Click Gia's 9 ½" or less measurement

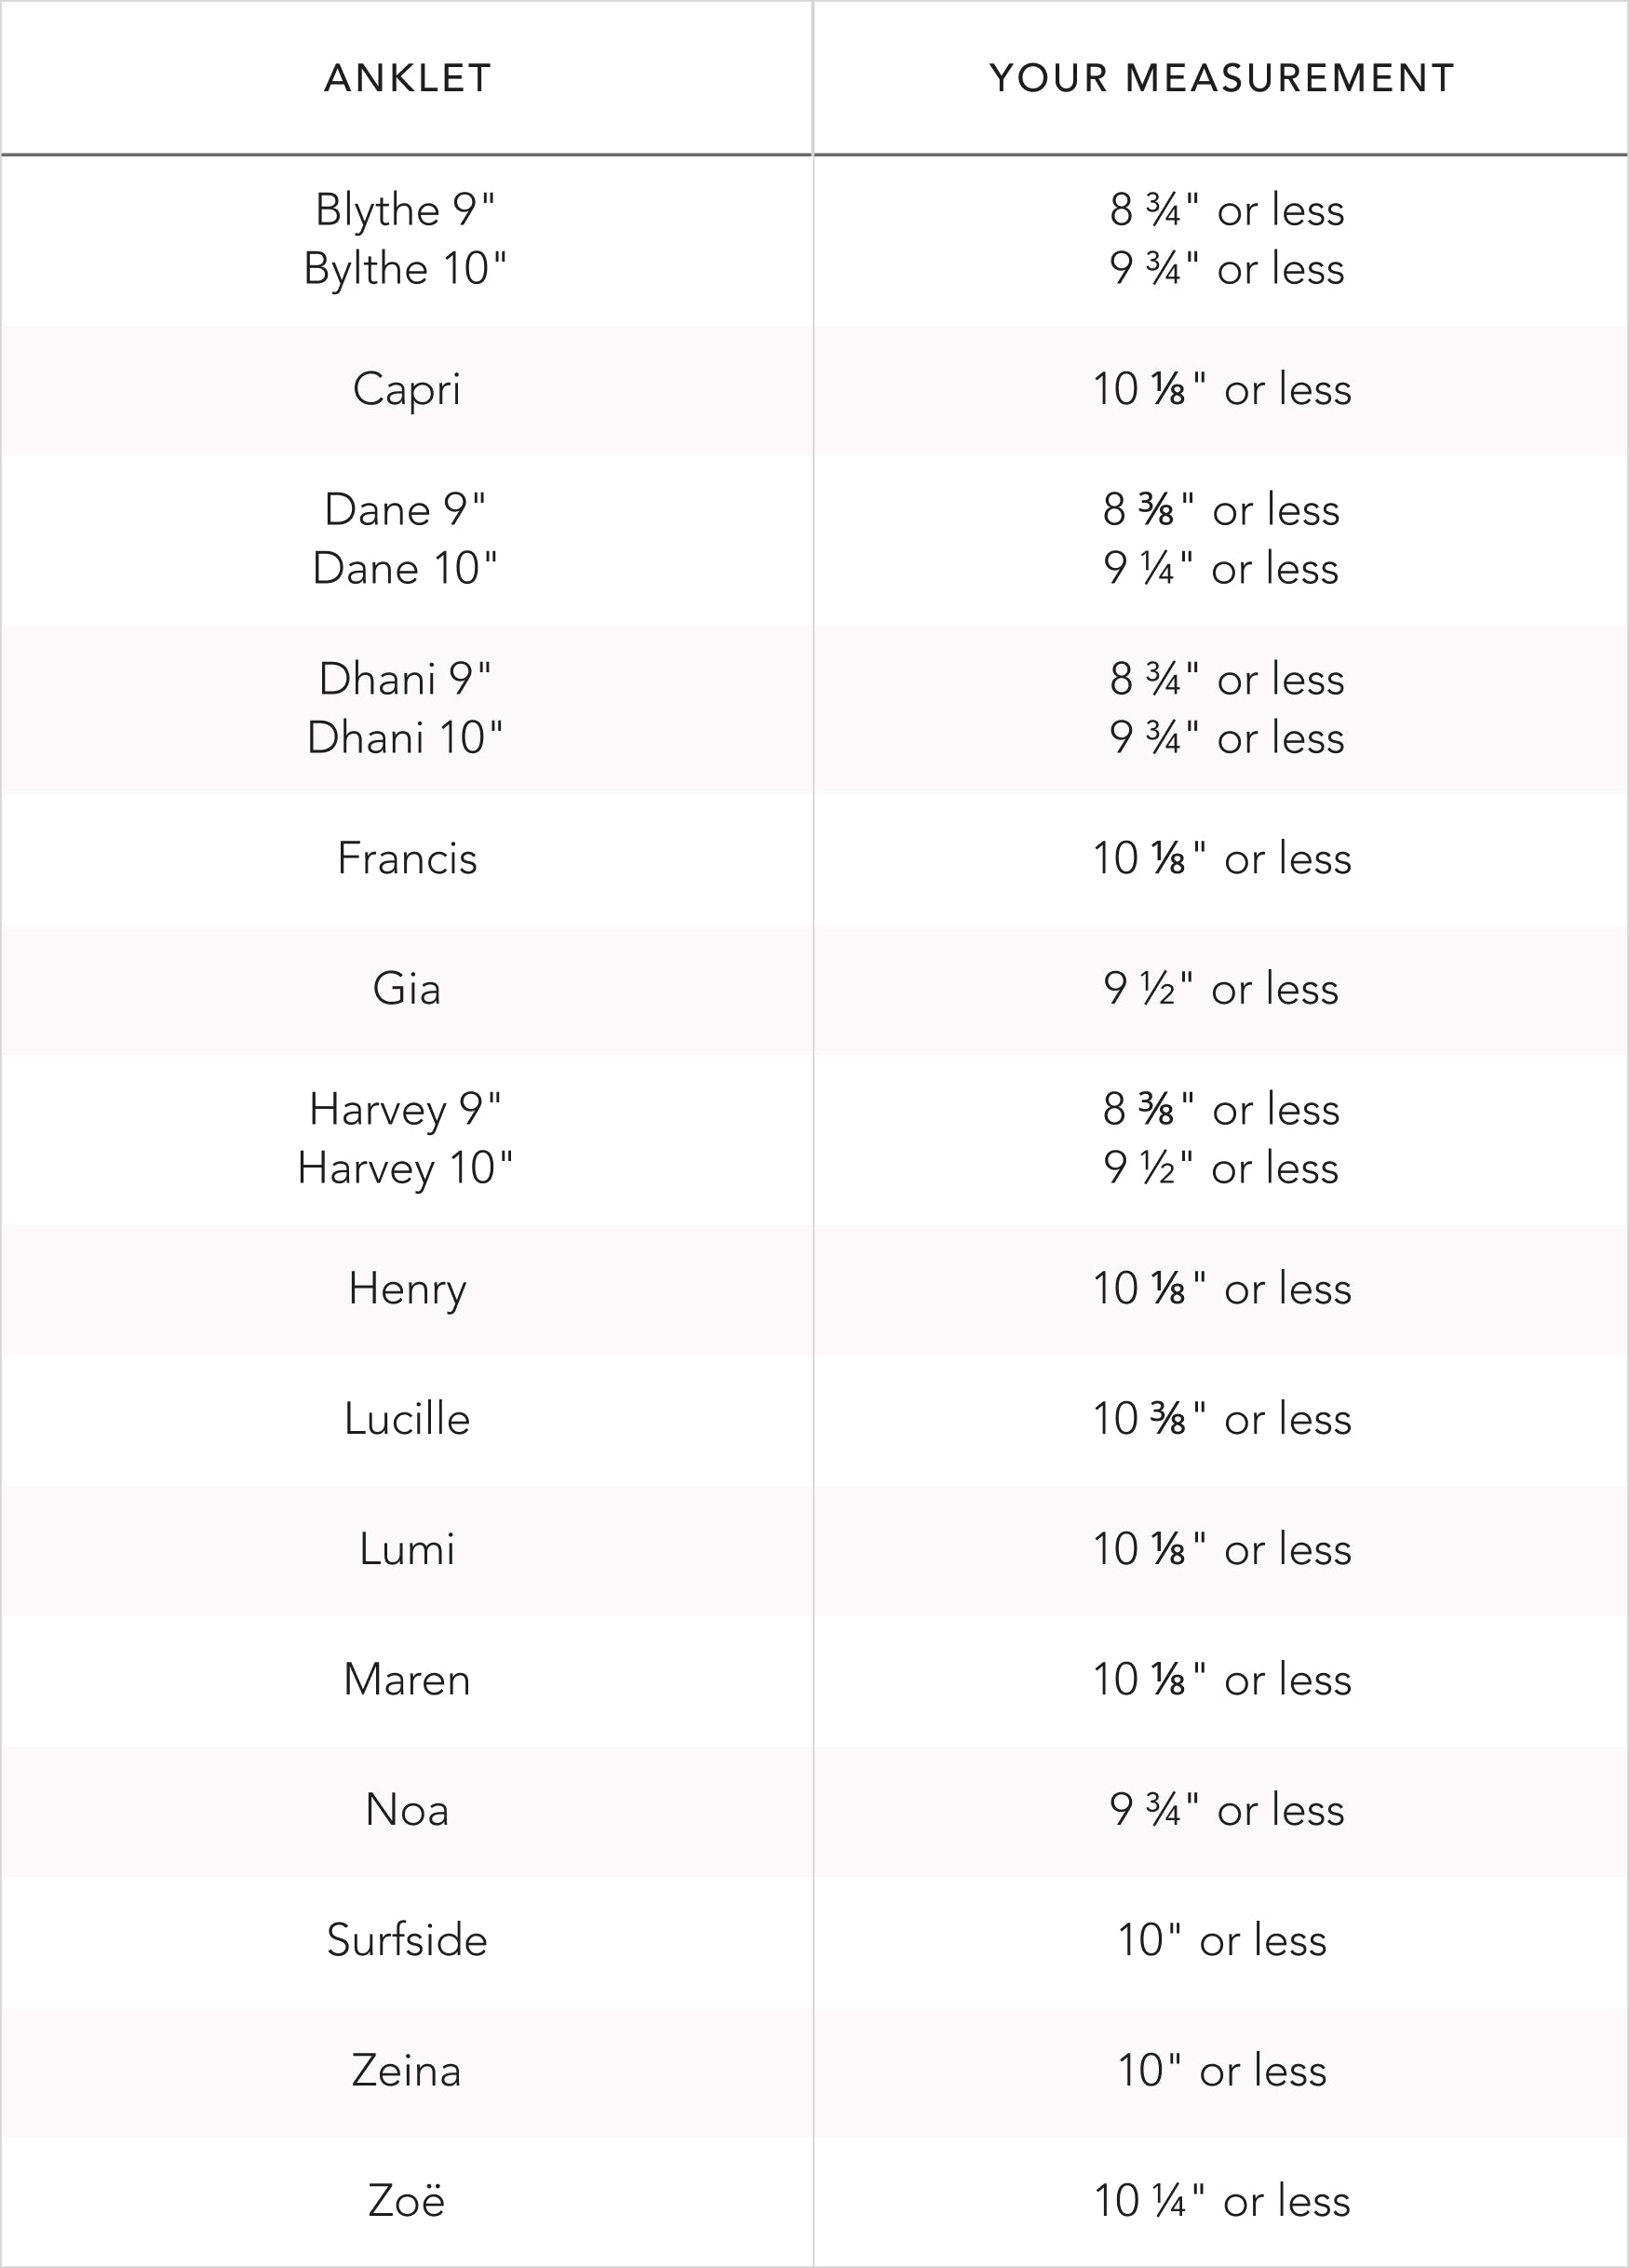(x=1221, y=989)
